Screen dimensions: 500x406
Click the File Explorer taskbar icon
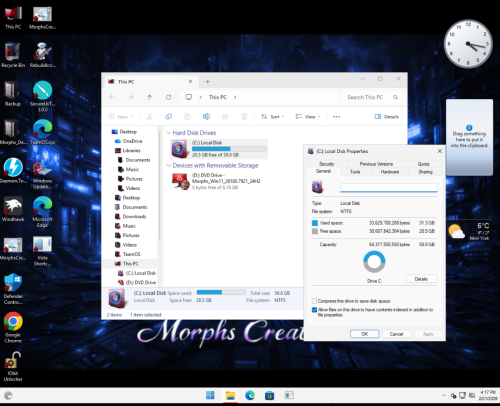tap(230, 395)
